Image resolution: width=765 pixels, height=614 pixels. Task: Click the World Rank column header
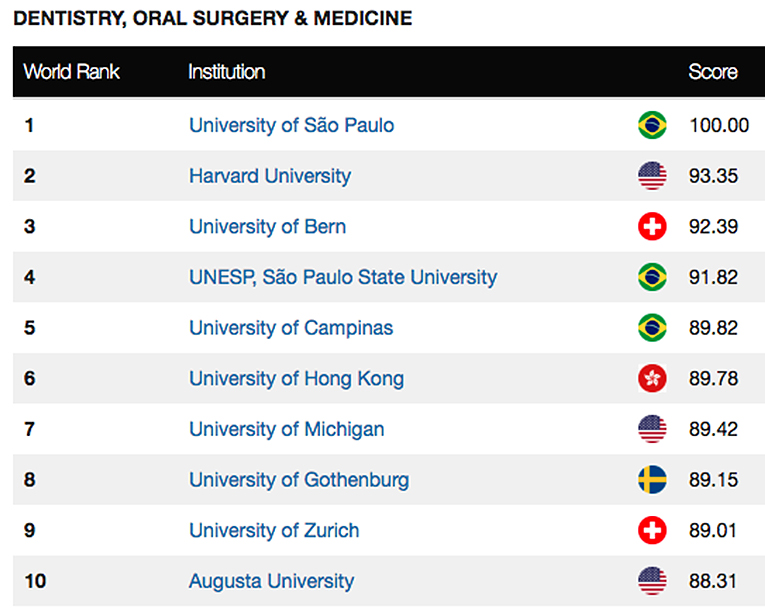[x=72, y=72]
